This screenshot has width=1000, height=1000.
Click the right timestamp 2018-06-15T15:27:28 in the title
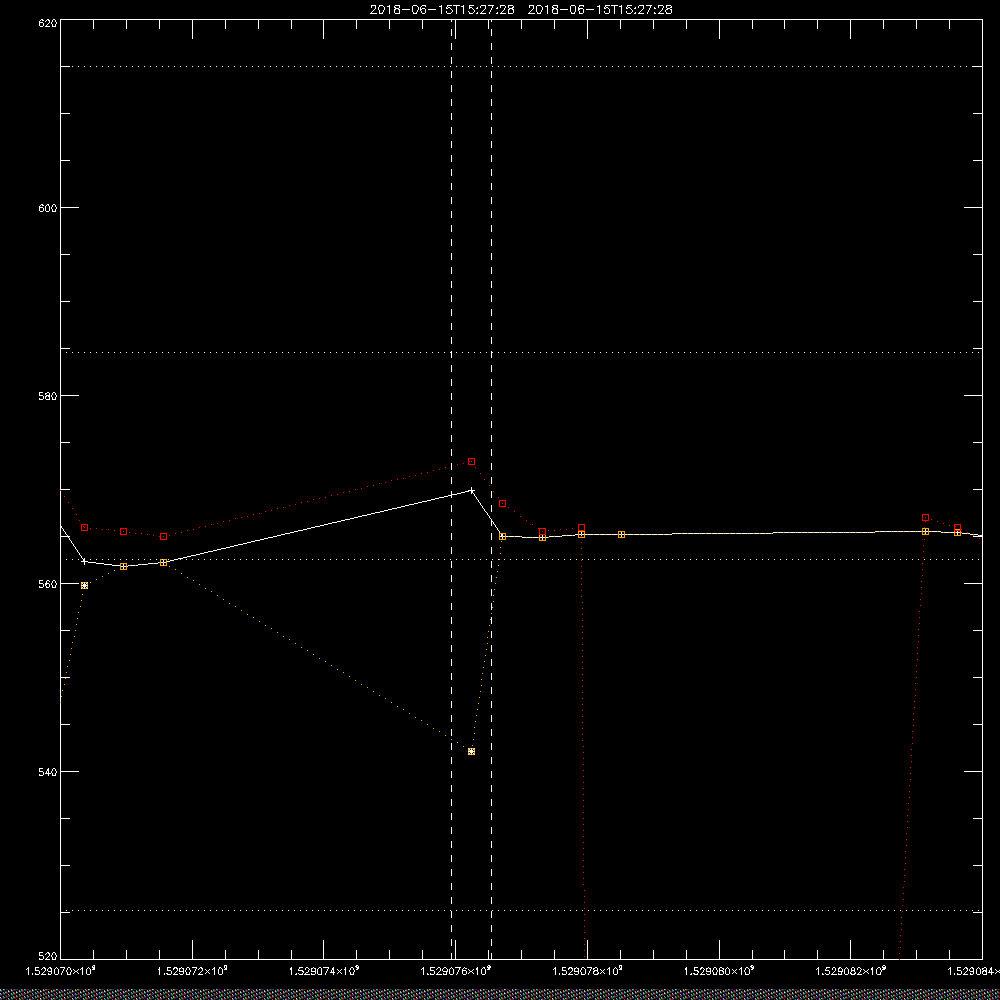point(600,10)
